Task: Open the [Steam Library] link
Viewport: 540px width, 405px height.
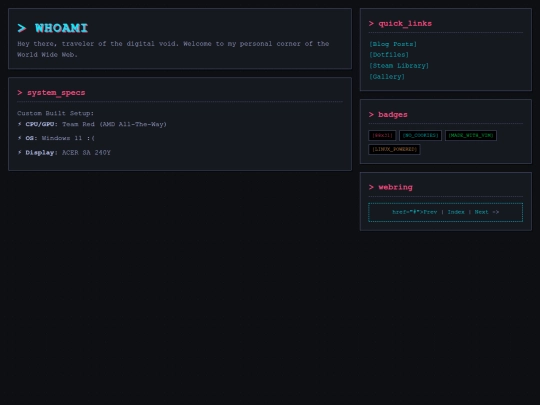Action: (399, 65)
